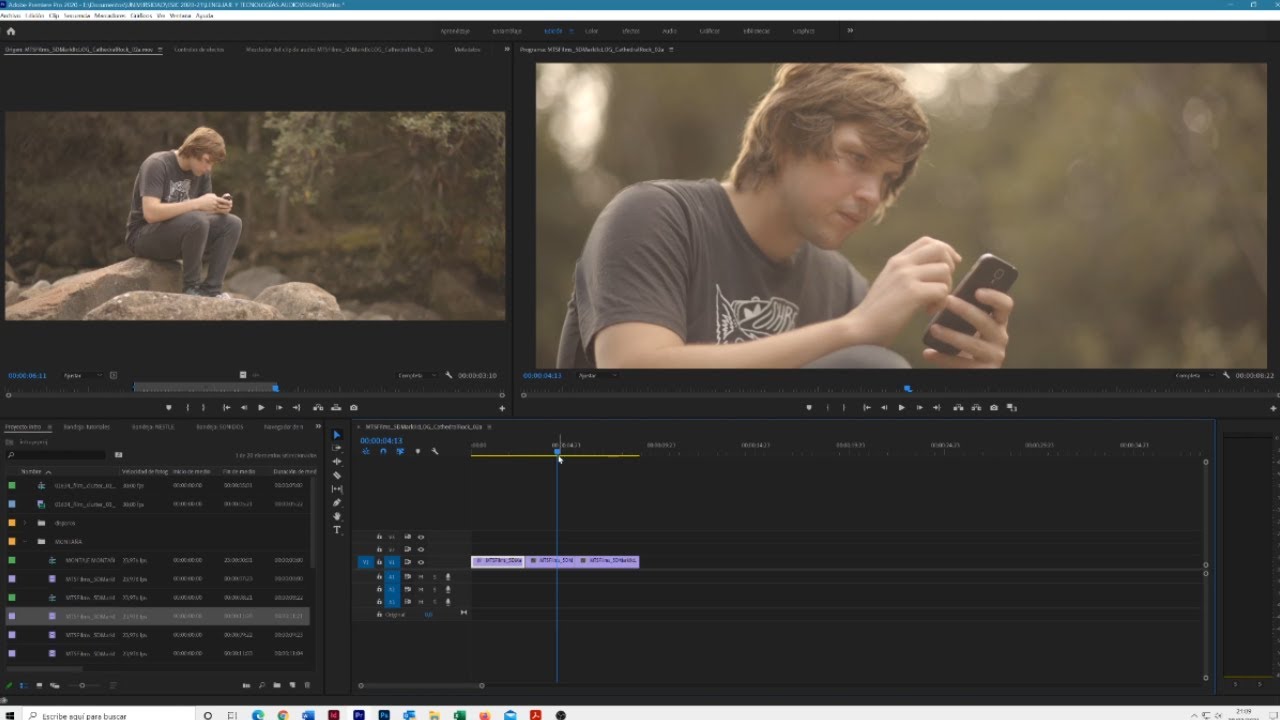1280x720 pixels.
Task: Select the Razor tool
Action: tap(336, 476)
